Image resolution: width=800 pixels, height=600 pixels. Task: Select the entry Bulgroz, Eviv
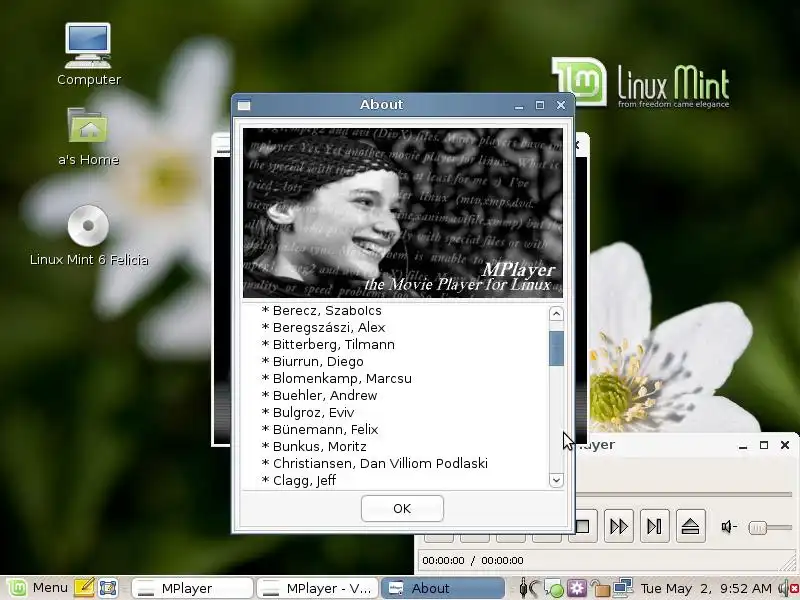pos(308,412)
